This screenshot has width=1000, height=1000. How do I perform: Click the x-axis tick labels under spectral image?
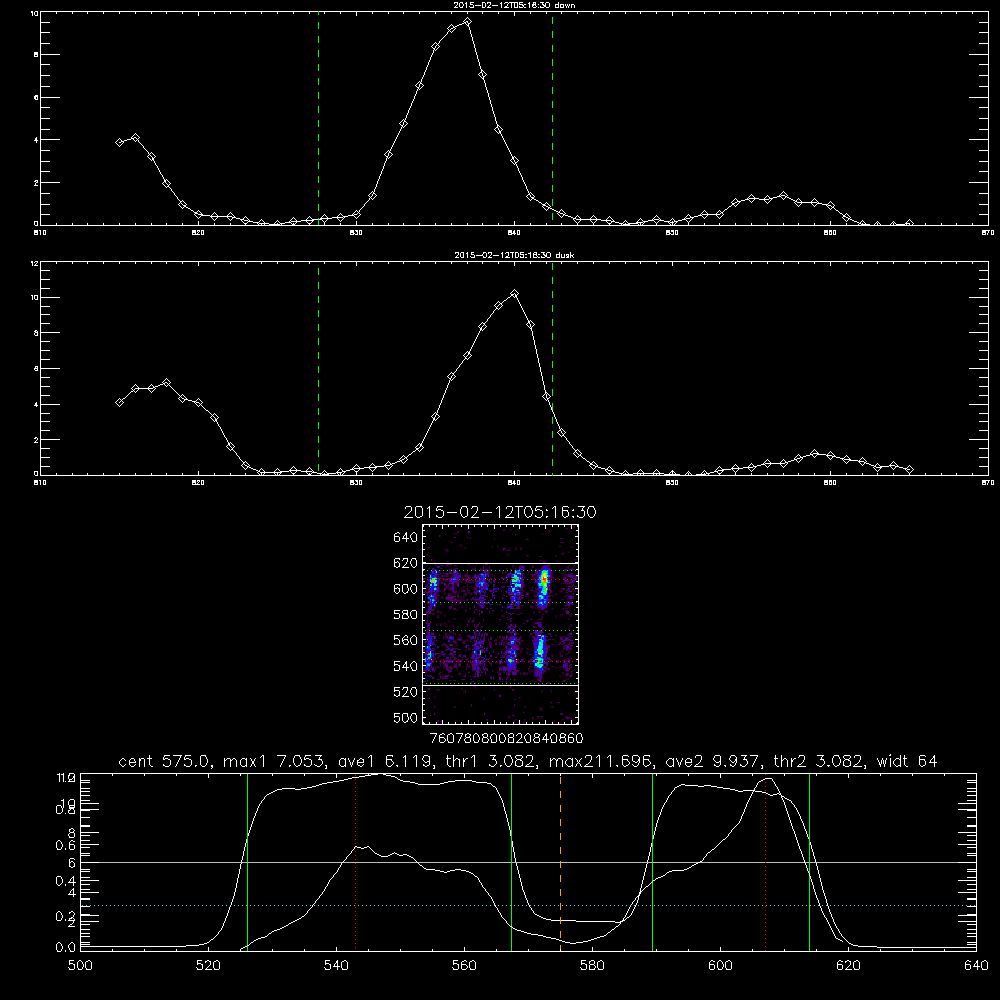(x=507, y=739)
